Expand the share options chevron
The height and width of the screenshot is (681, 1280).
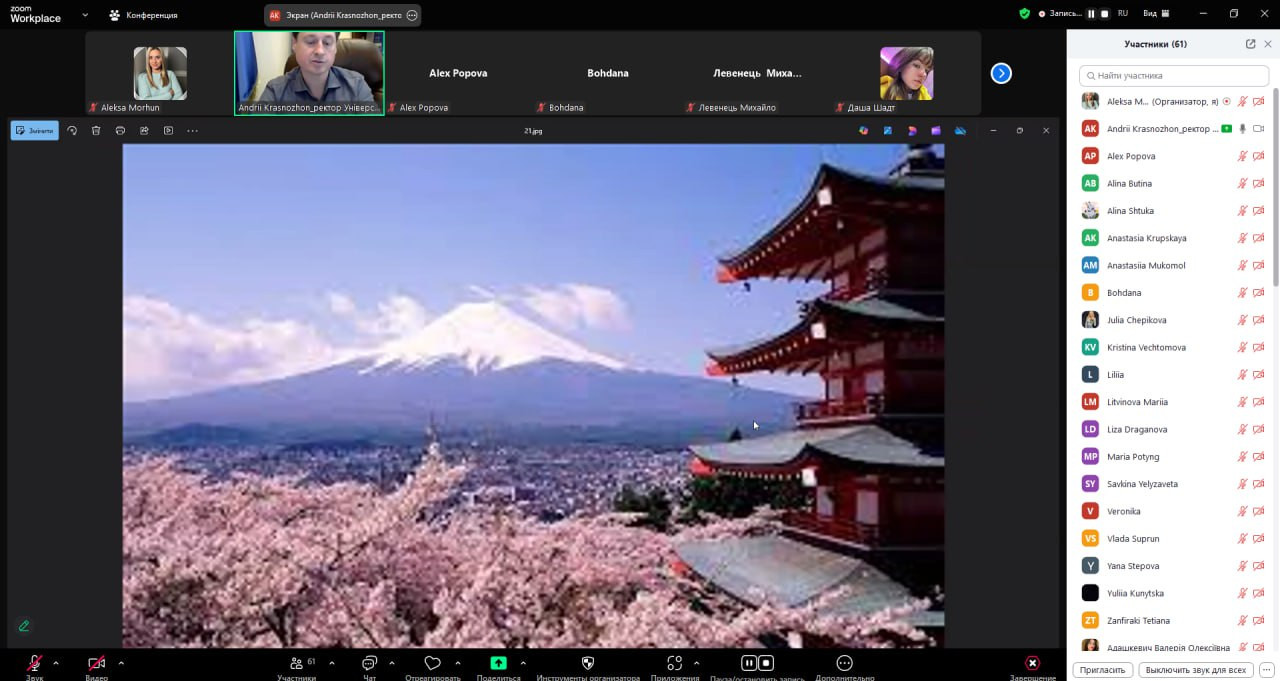[522, 662]
